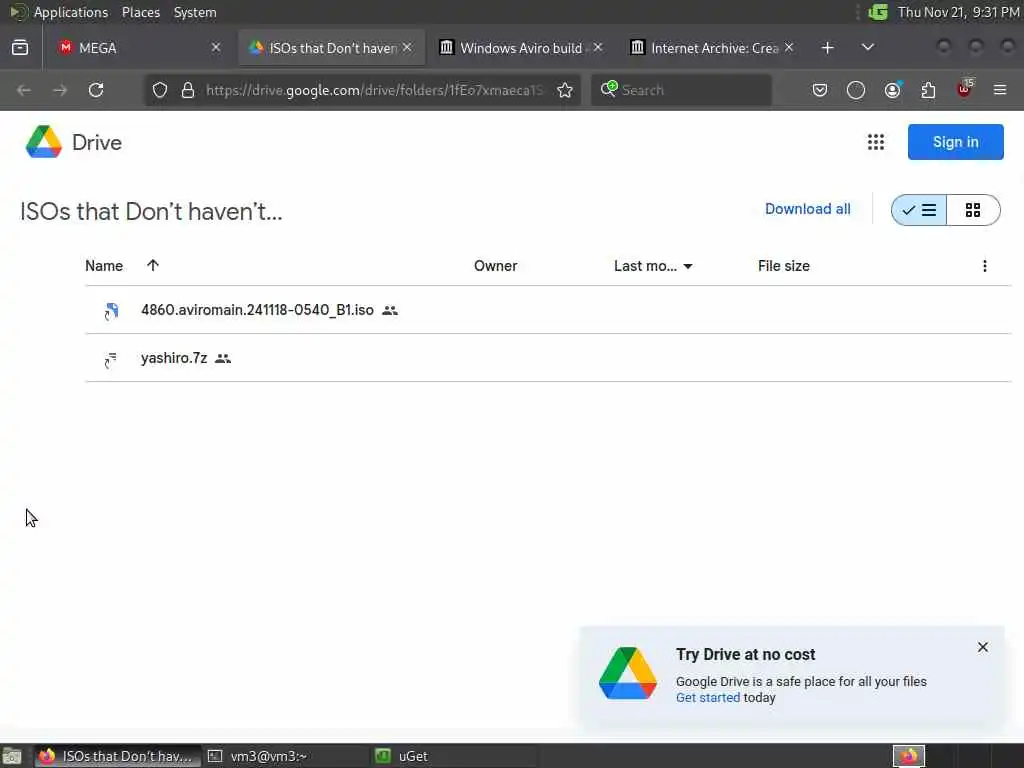1024x768 pixels.
Task: Reload the current page
Action: click(x=96, y=90)
